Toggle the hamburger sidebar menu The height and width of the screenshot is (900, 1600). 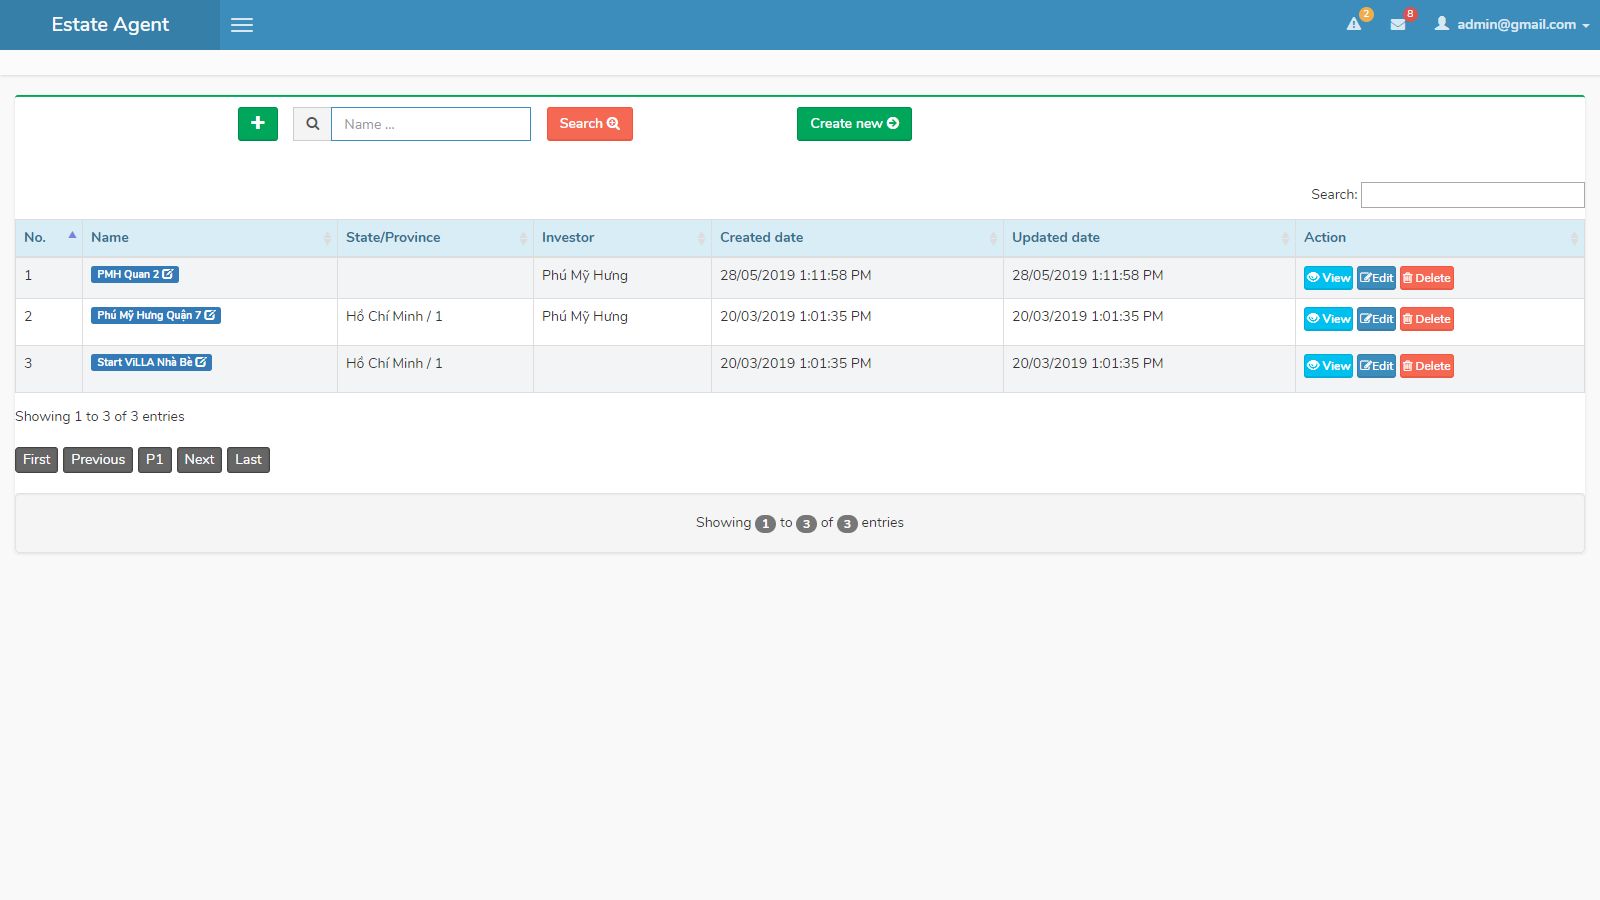[242, 25]
